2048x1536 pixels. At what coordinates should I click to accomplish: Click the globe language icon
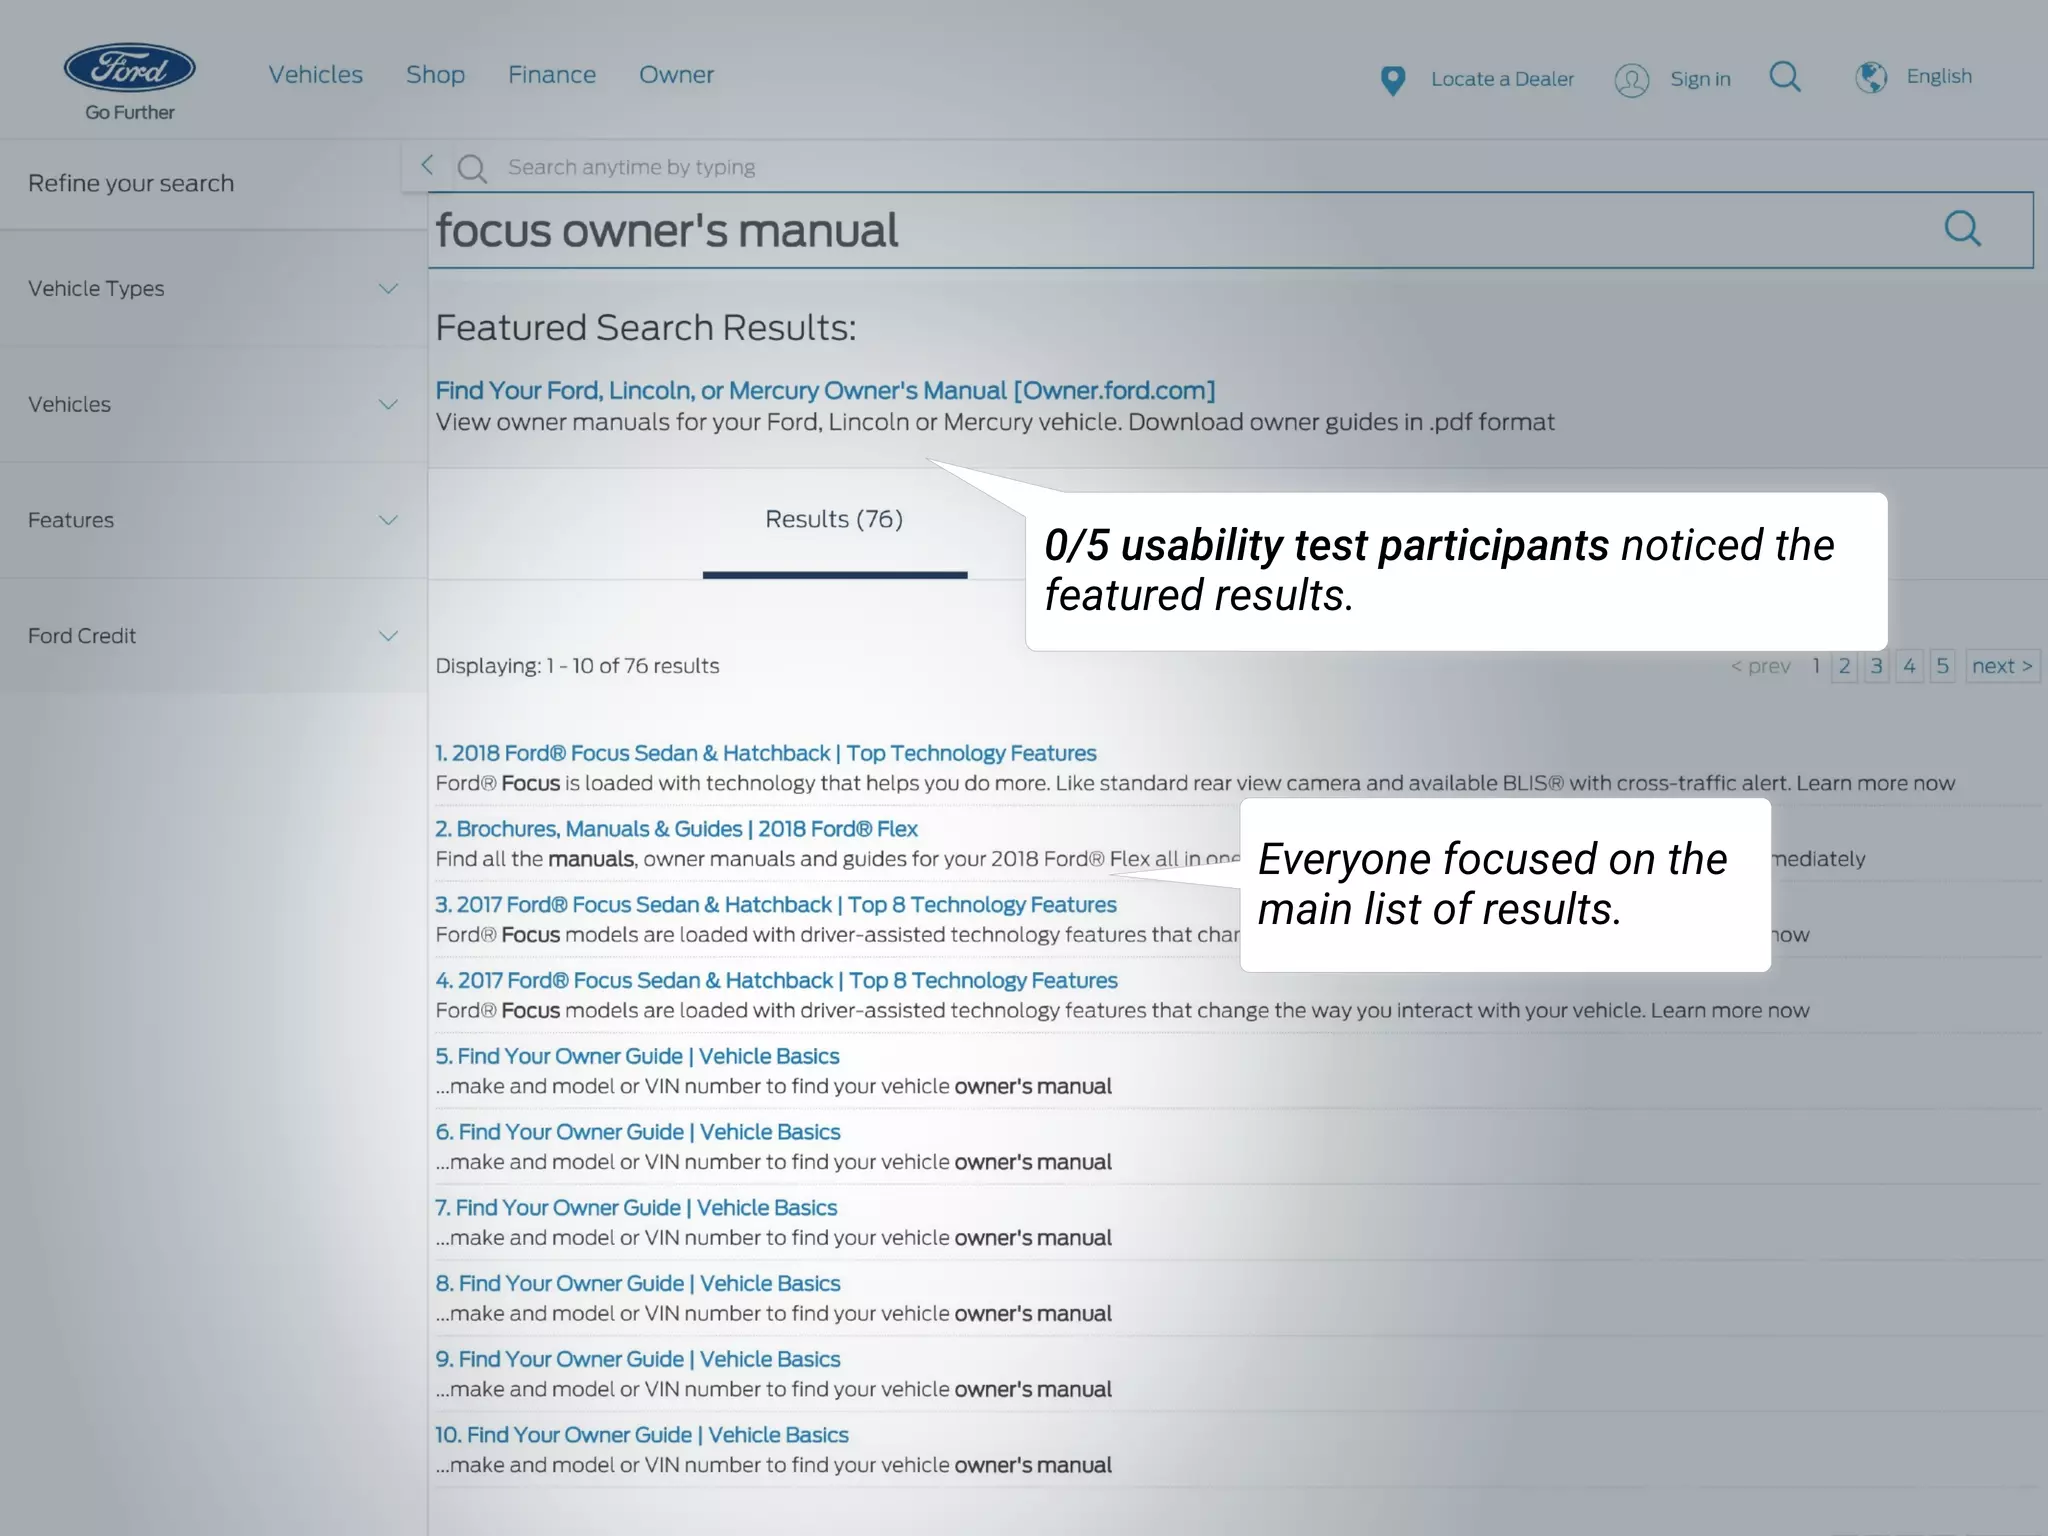tap(1870, 77)
